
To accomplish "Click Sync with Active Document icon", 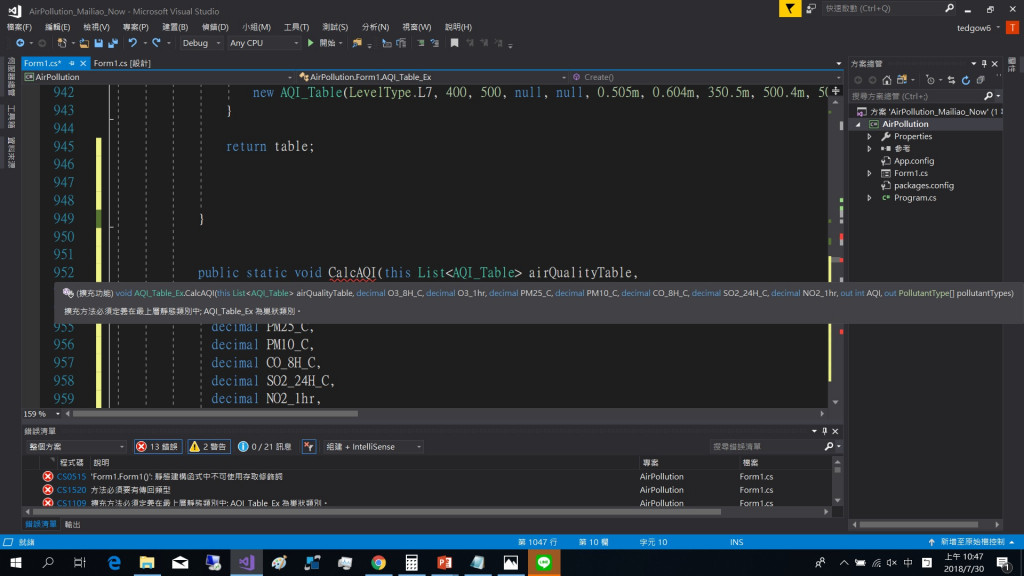I will 952,80.
